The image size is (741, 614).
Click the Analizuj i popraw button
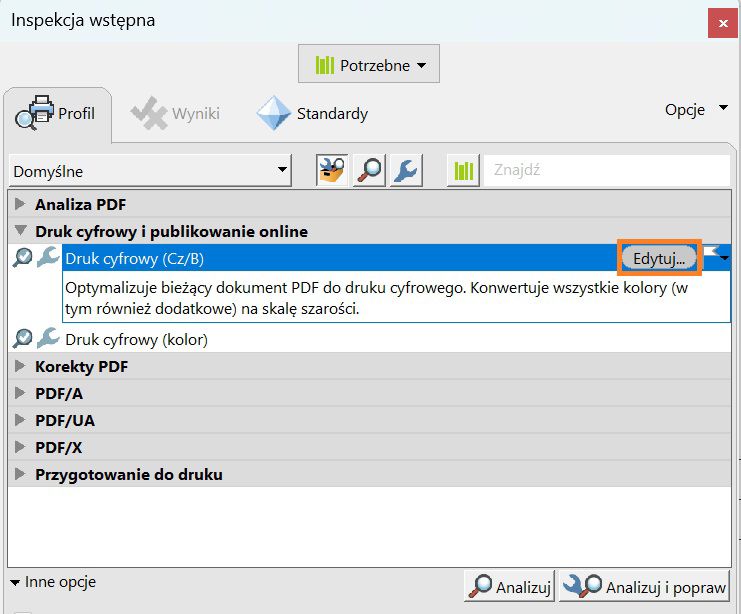[x=644, y=586]
